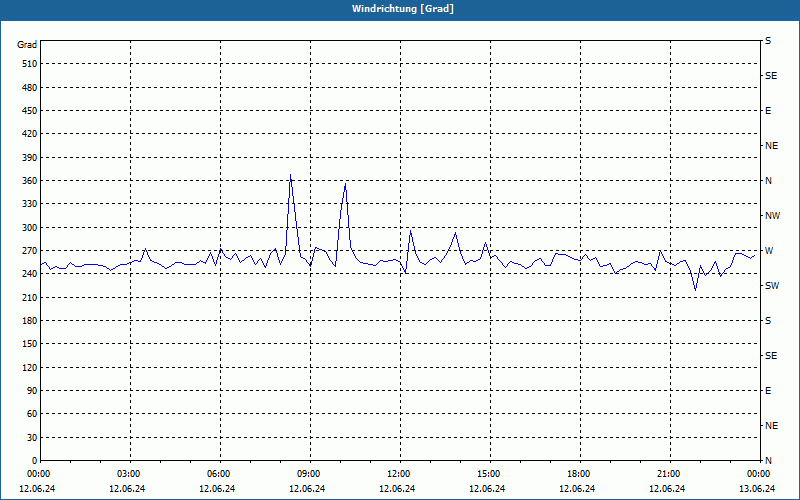The height and width of the screenshot is (500, 800).
Task: Click the 510 value on the left axis
Action: 30,64
